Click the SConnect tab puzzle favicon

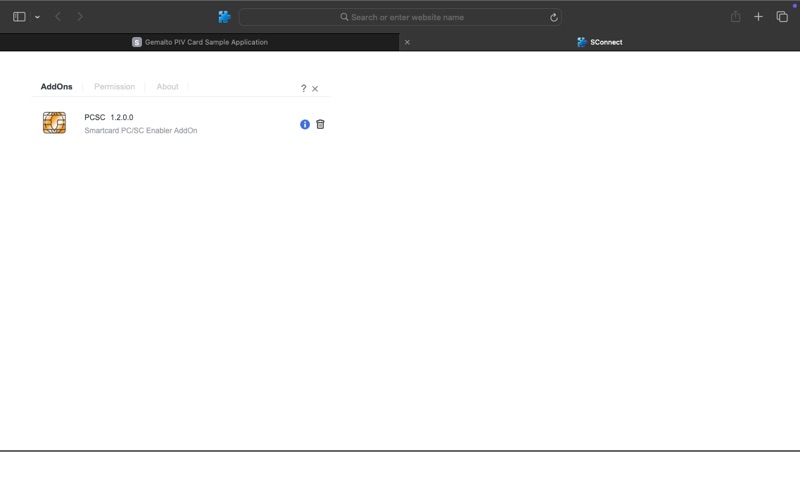[x=582, y=42]
